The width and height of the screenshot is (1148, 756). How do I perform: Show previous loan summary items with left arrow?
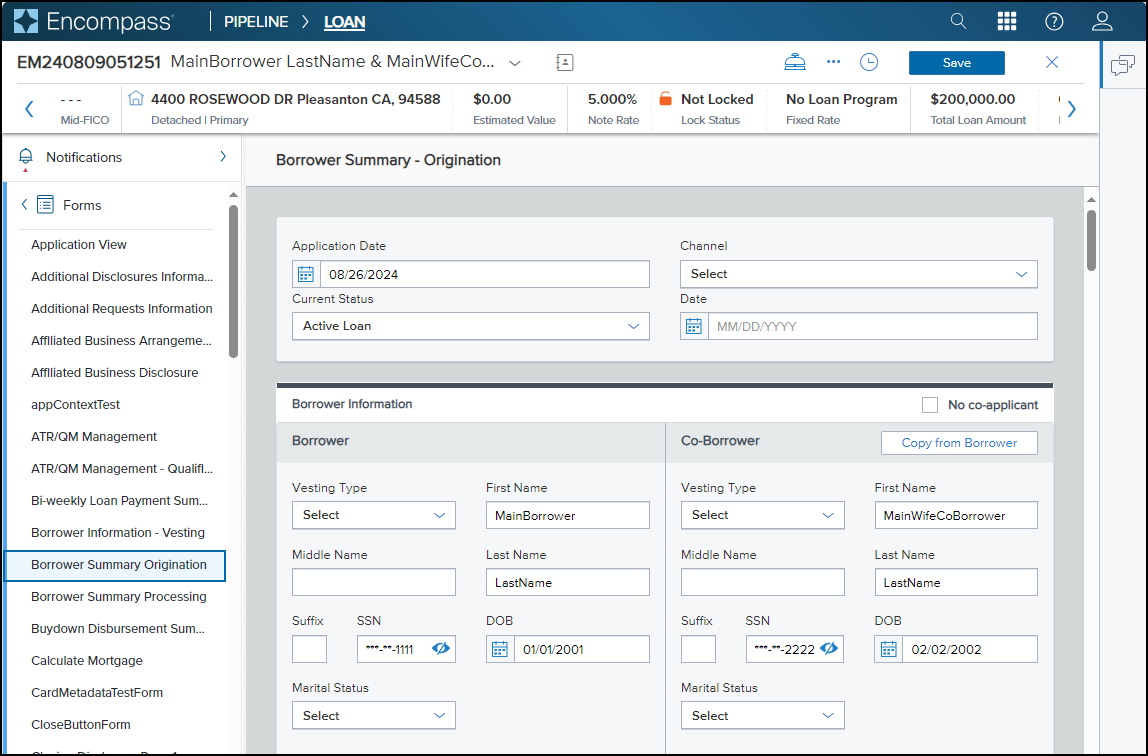[x=29, y=109]
